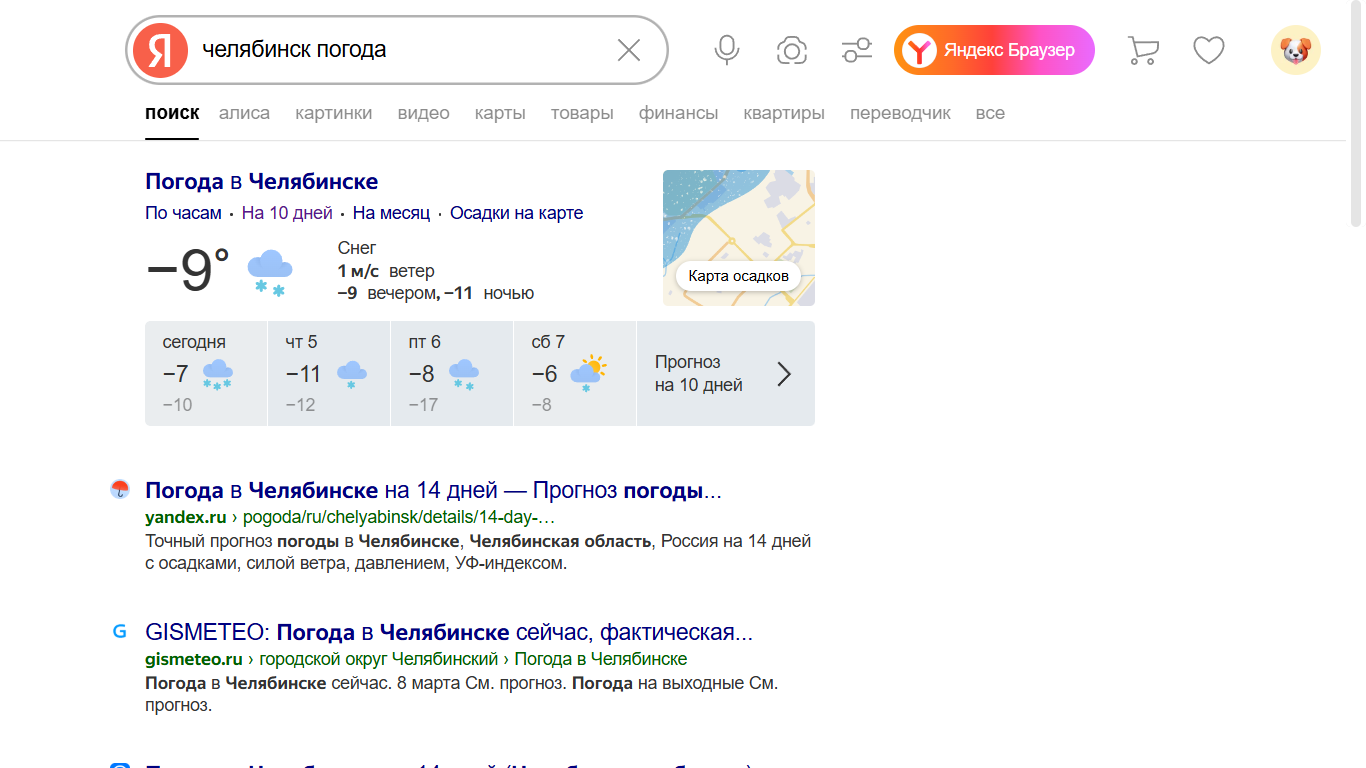Click the Yandex Weather umbrella favicon

(x=120, y=489)
